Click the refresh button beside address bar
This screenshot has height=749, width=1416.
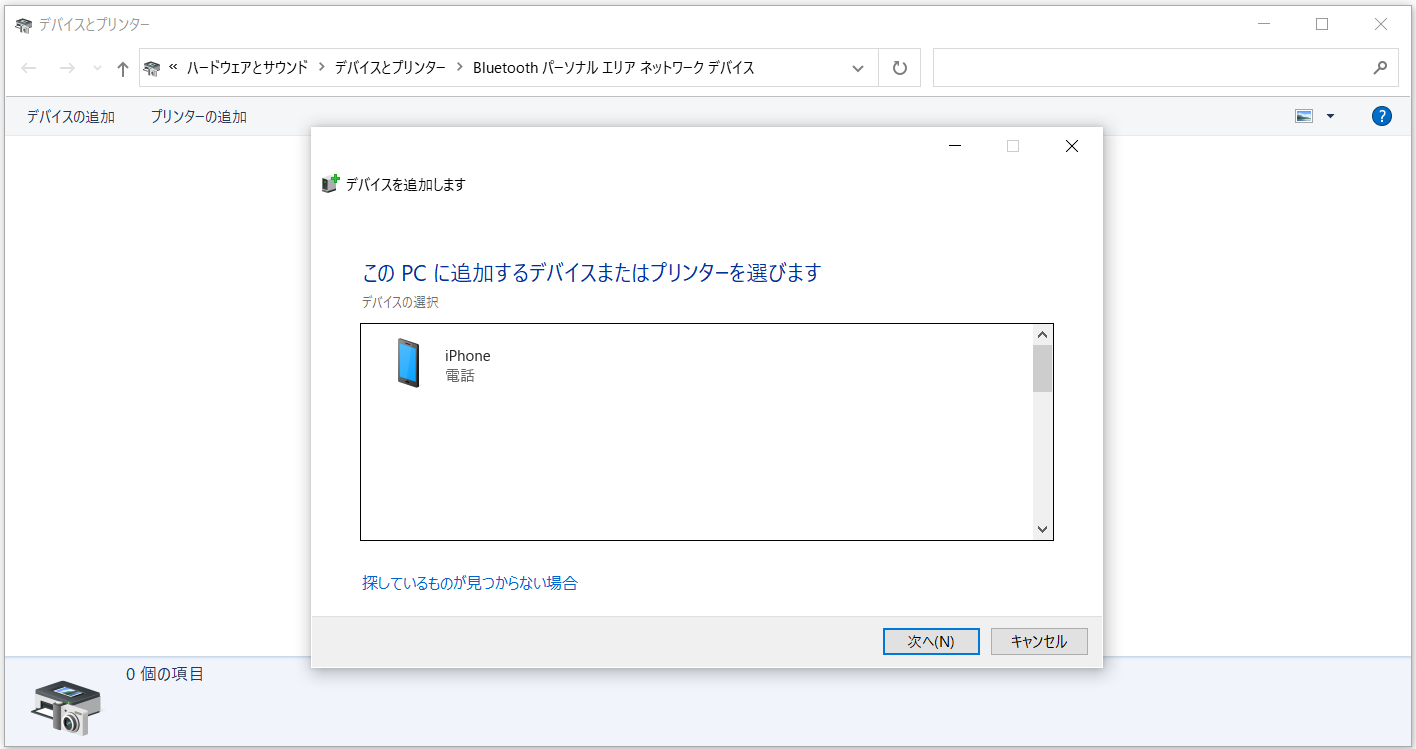point(899,68)
